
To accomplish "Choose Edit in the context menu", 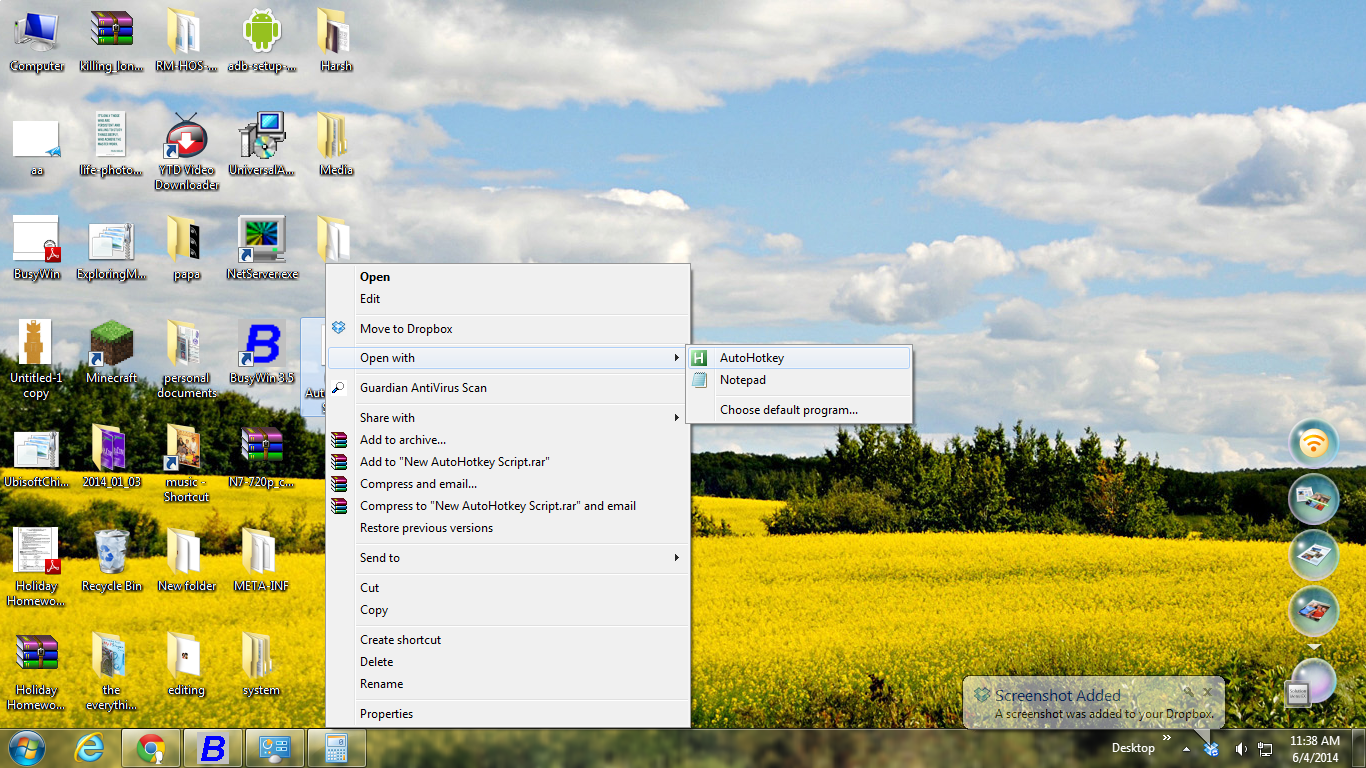I will pyautogui.click(x=508, y=299).
